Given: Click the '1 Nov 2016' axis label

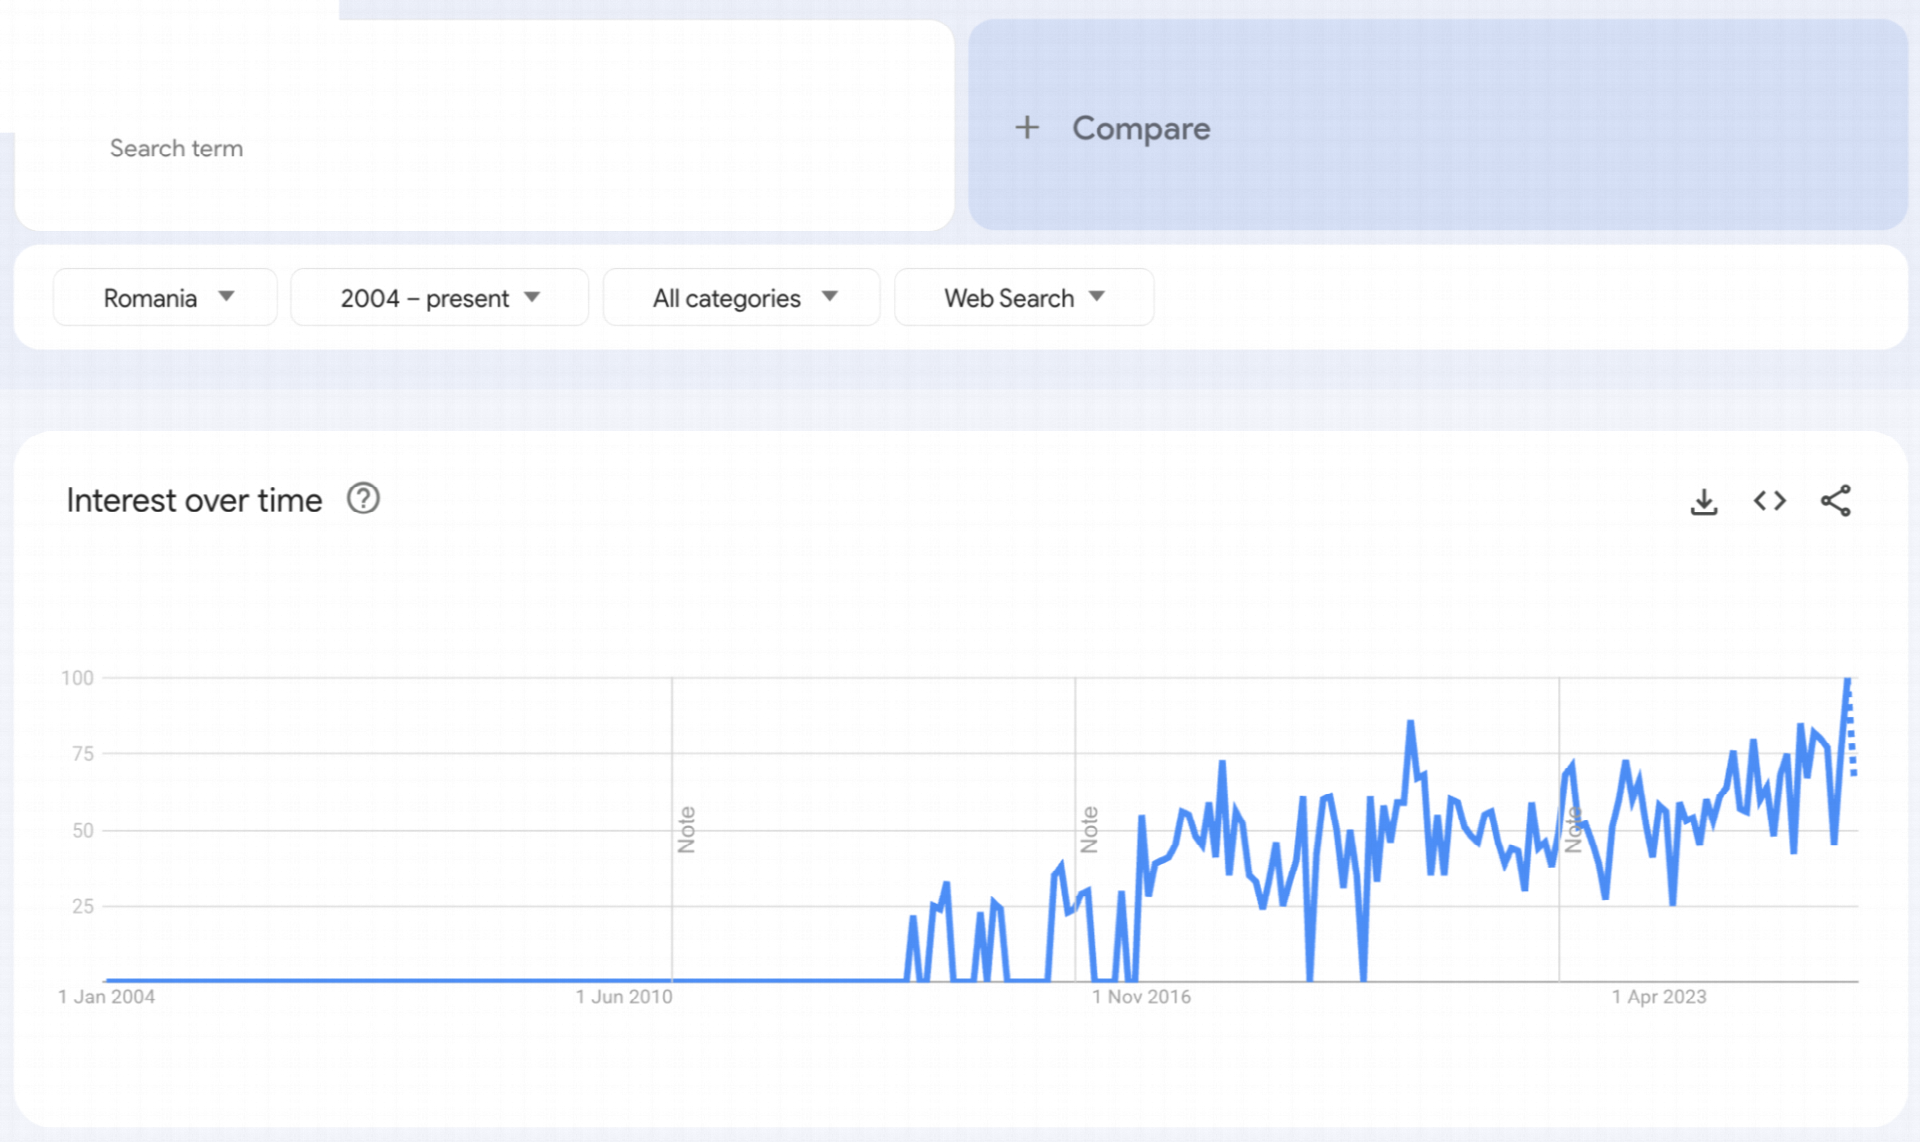Looking at the screenshot, I should 1141,997.
